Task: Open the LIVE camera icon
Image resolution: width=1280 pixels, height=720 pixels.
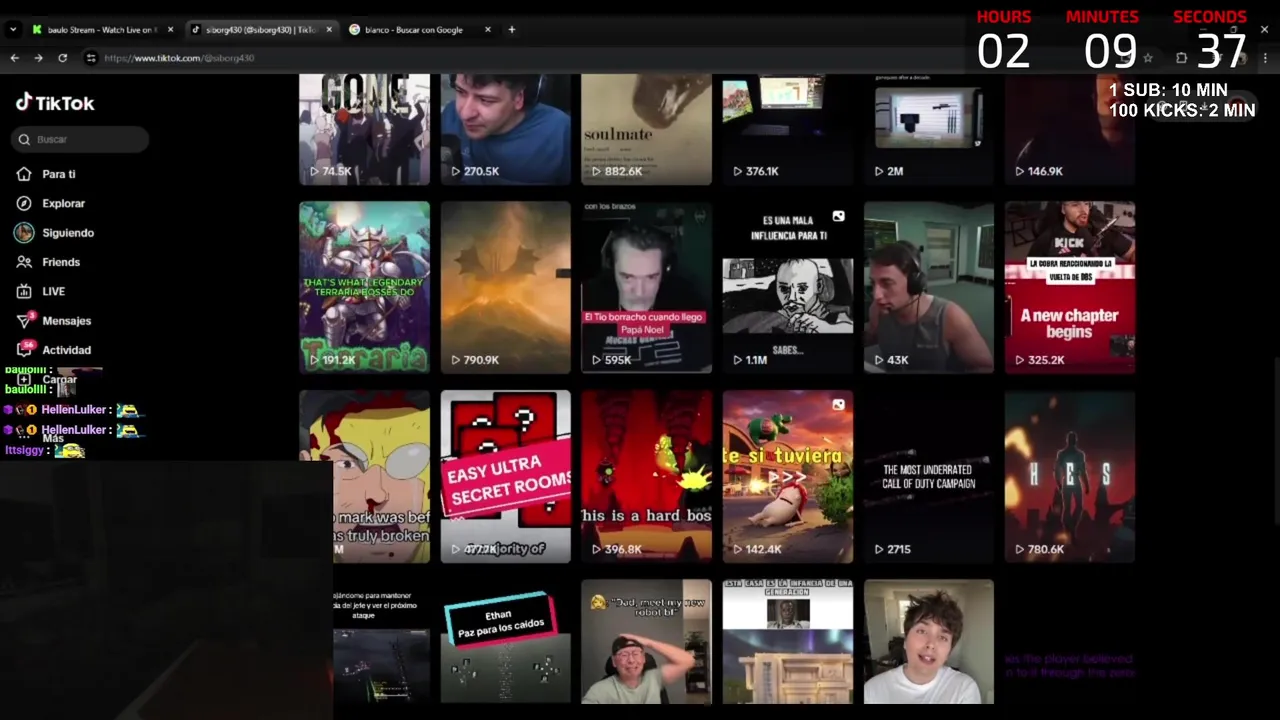Action: pos(24,291)
